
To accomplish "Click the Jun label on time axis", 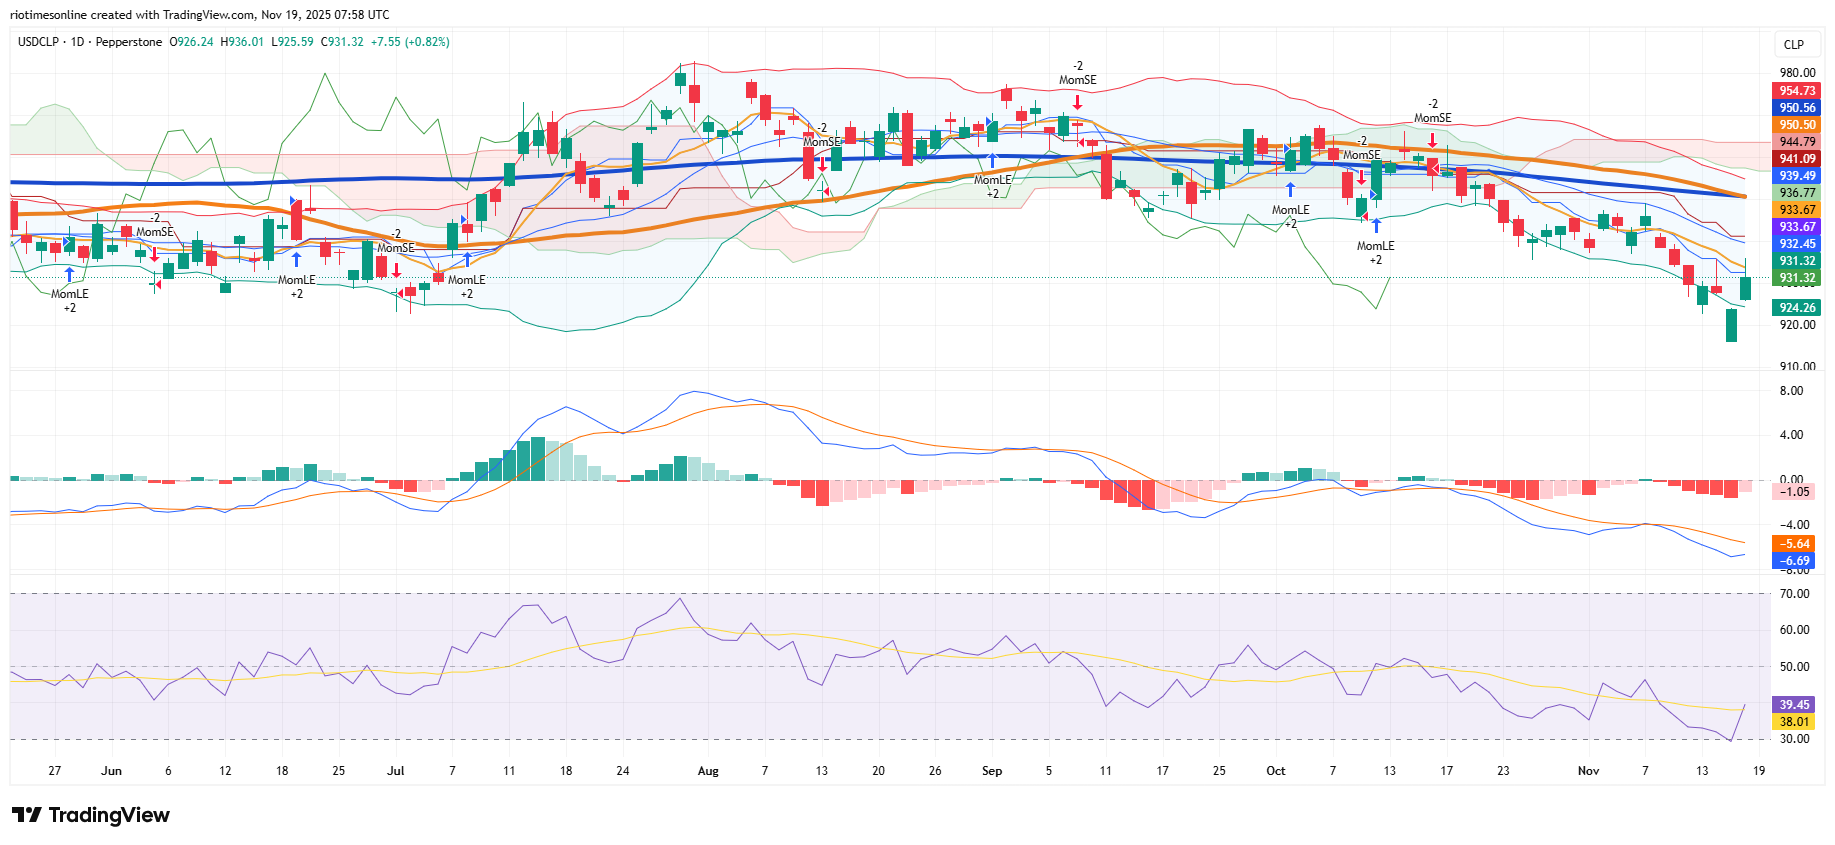I will point(112,771).
